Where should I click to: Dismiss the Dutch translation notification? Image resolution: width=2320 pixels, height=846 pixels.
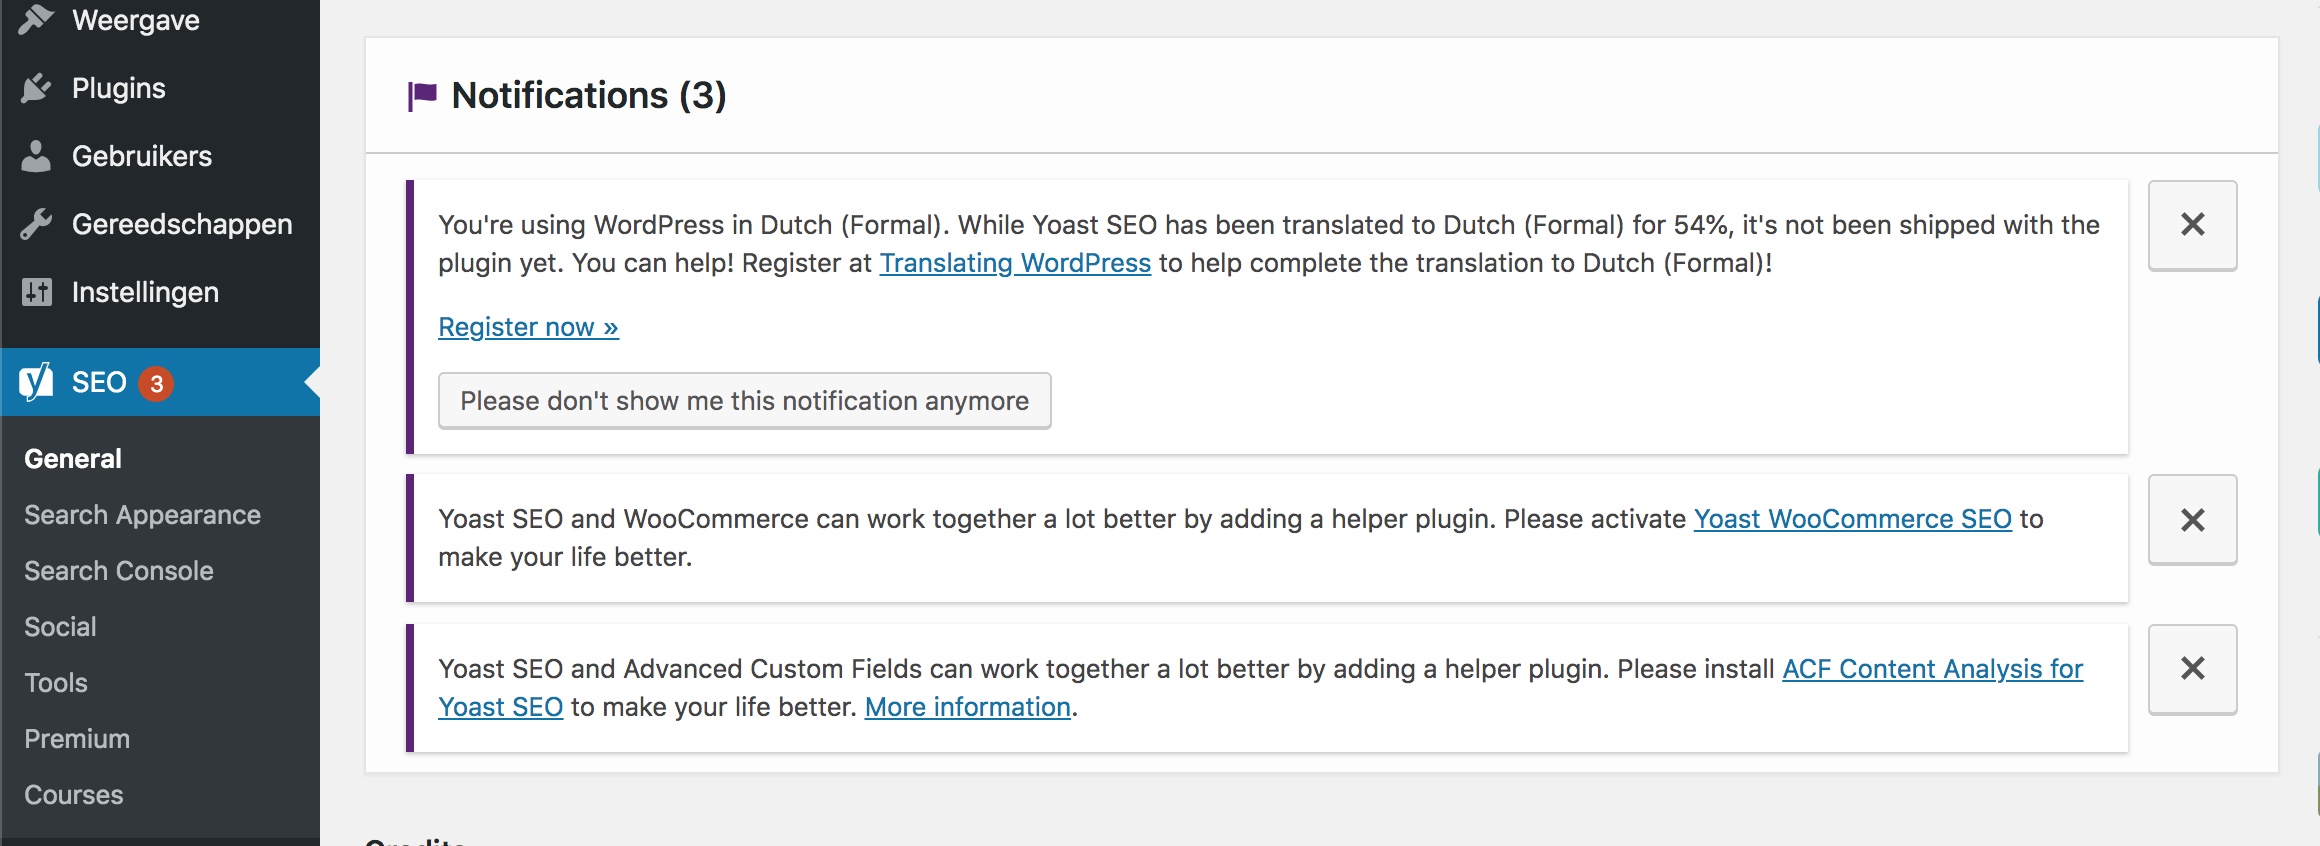[x=2192, y=225]
